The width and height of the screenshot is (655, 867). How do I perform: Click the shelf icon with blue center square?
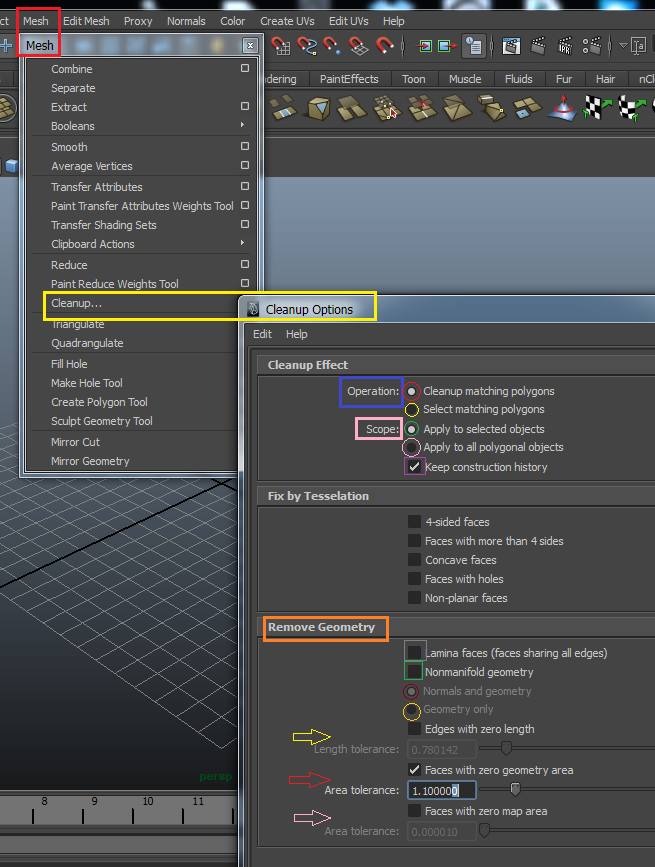[x=526, y=108]
